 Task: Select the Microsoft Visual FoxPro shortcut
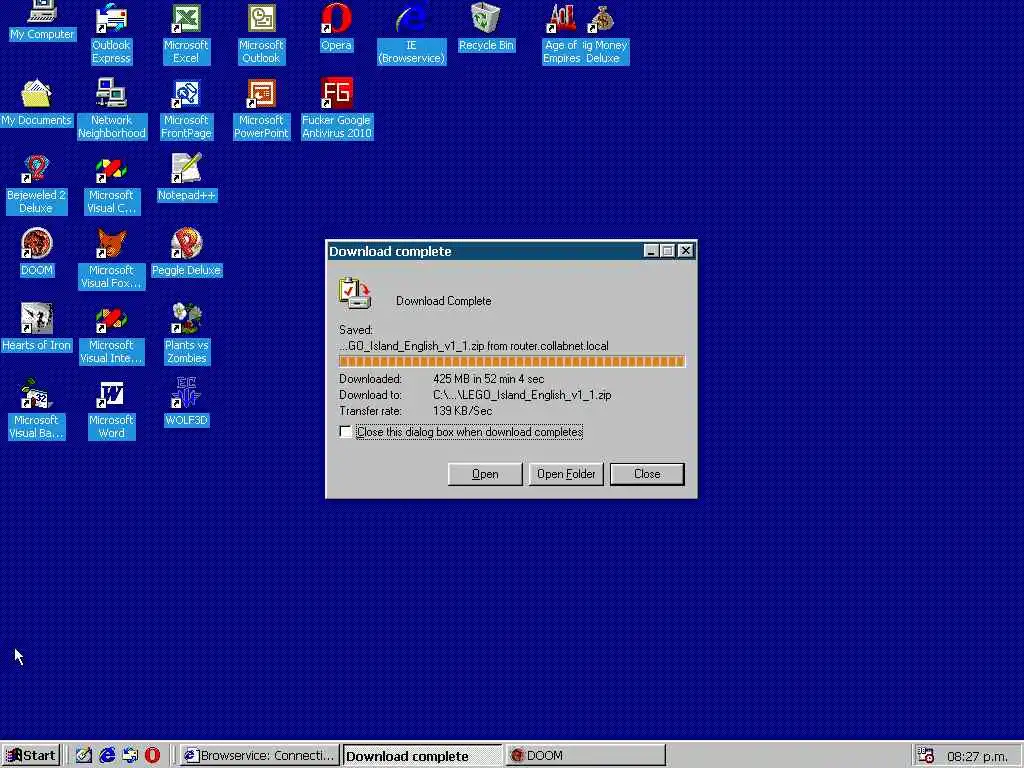(x=111, y=259)
